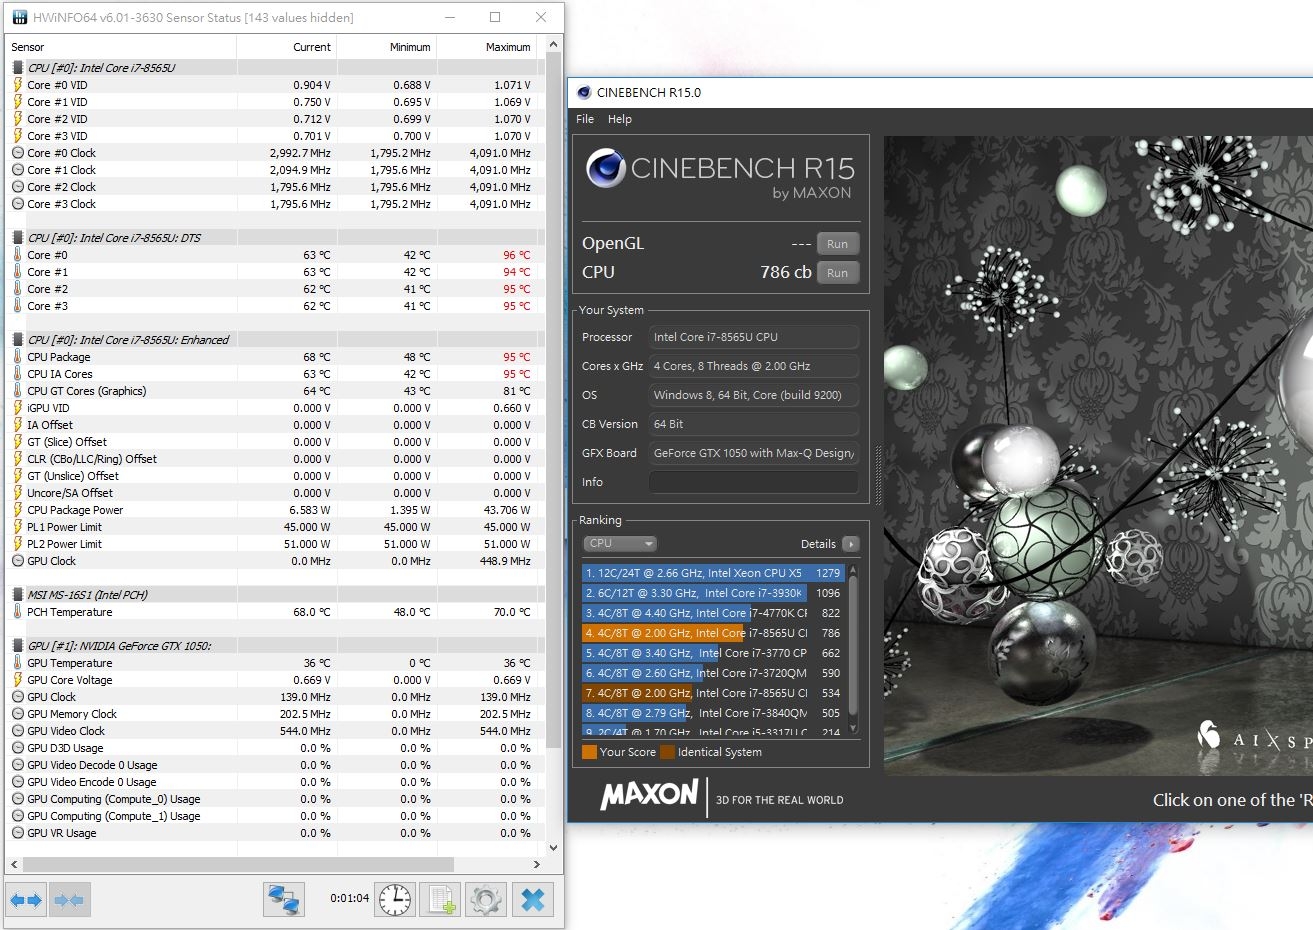Open the Help menu in Cinebench
1313x930 pixels.
620,119
